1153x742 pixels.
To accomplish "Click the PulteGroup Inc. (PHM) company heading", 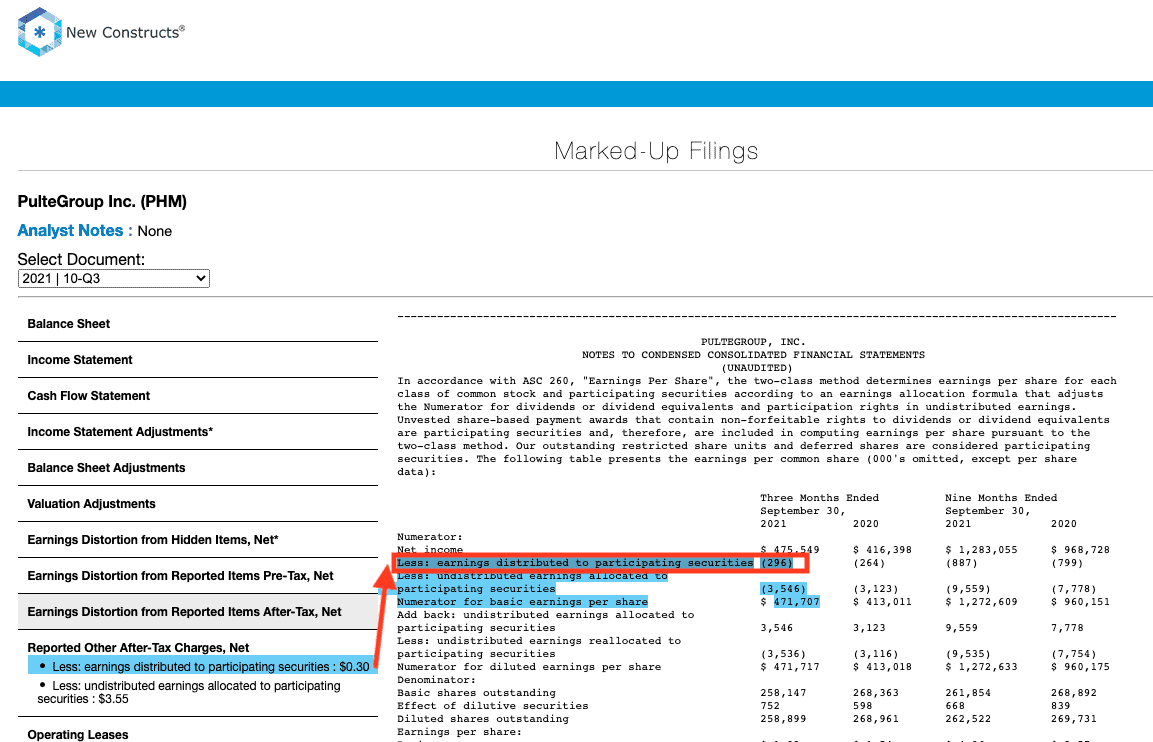I will click(x=102, y=201).
